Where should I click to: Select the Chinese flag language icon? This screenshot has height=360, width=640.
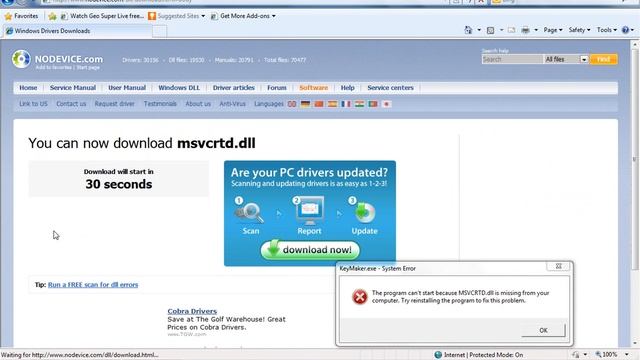tap(319, 104)
